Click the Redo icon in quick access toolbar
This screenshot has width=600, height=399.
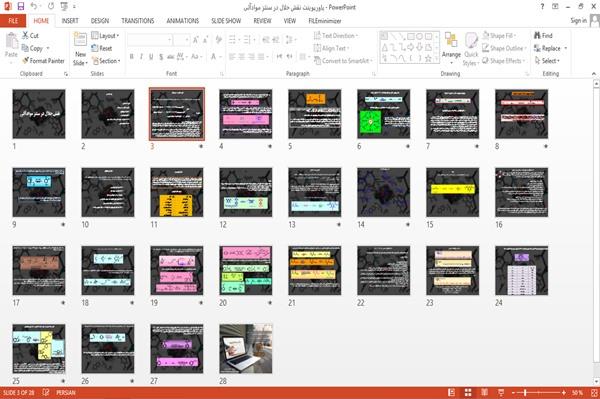tap(51, 6)
